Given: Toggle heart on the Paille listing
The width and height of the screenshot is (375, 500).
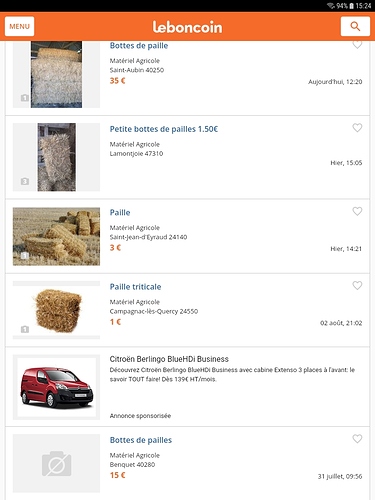Looking at the screenshot, I should 357,211.
